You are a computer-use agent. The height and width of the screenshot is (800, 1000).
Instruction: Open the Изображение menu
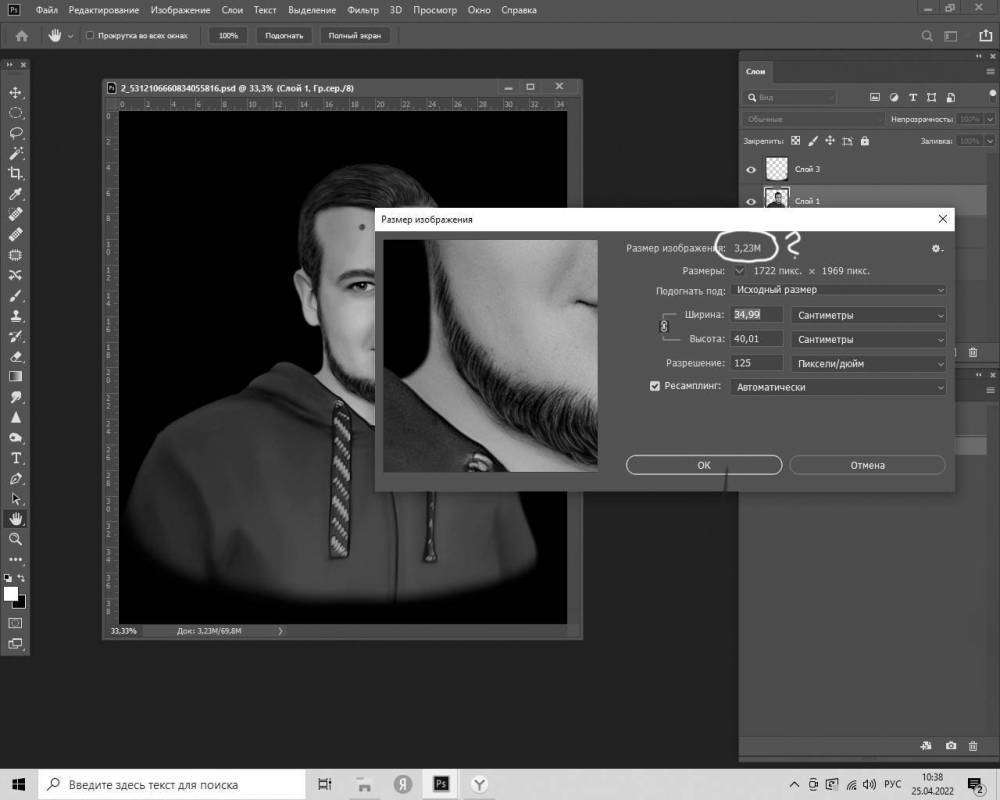[x=180, y=10]
